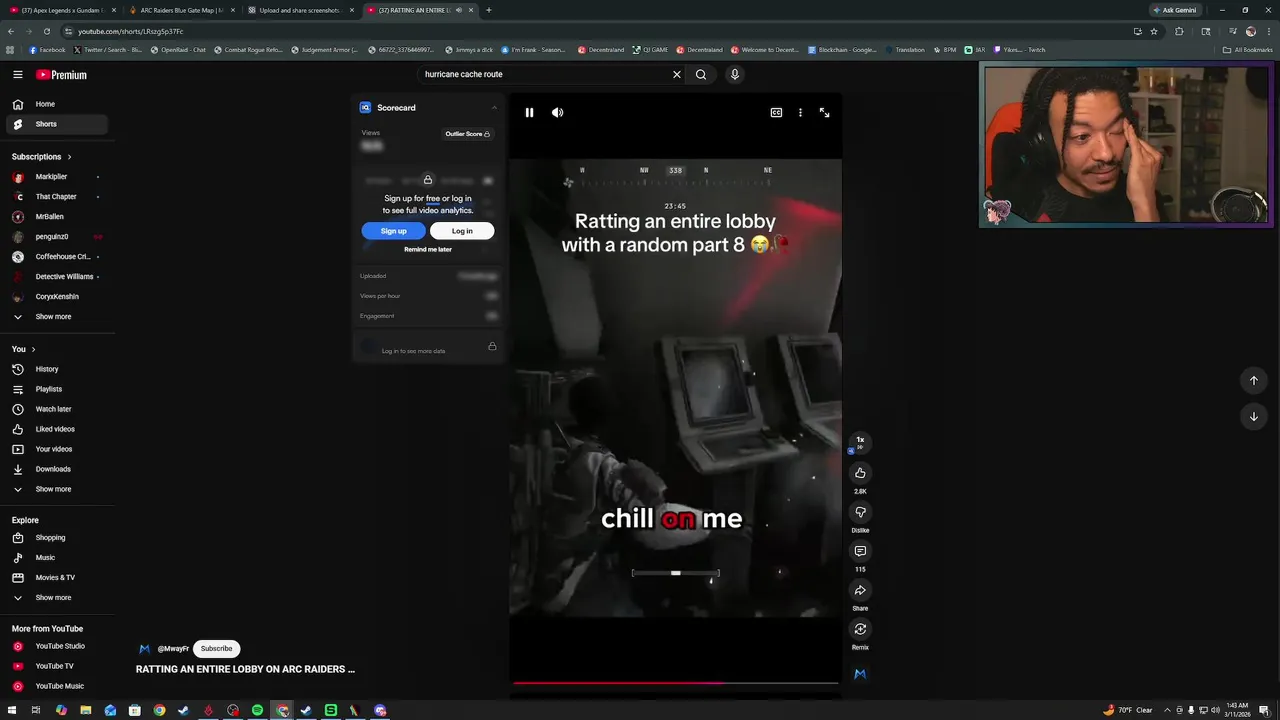This screenshot has height=720, width=1280.
Task: Run search with magnifying glass button
Action: (701, 74)
